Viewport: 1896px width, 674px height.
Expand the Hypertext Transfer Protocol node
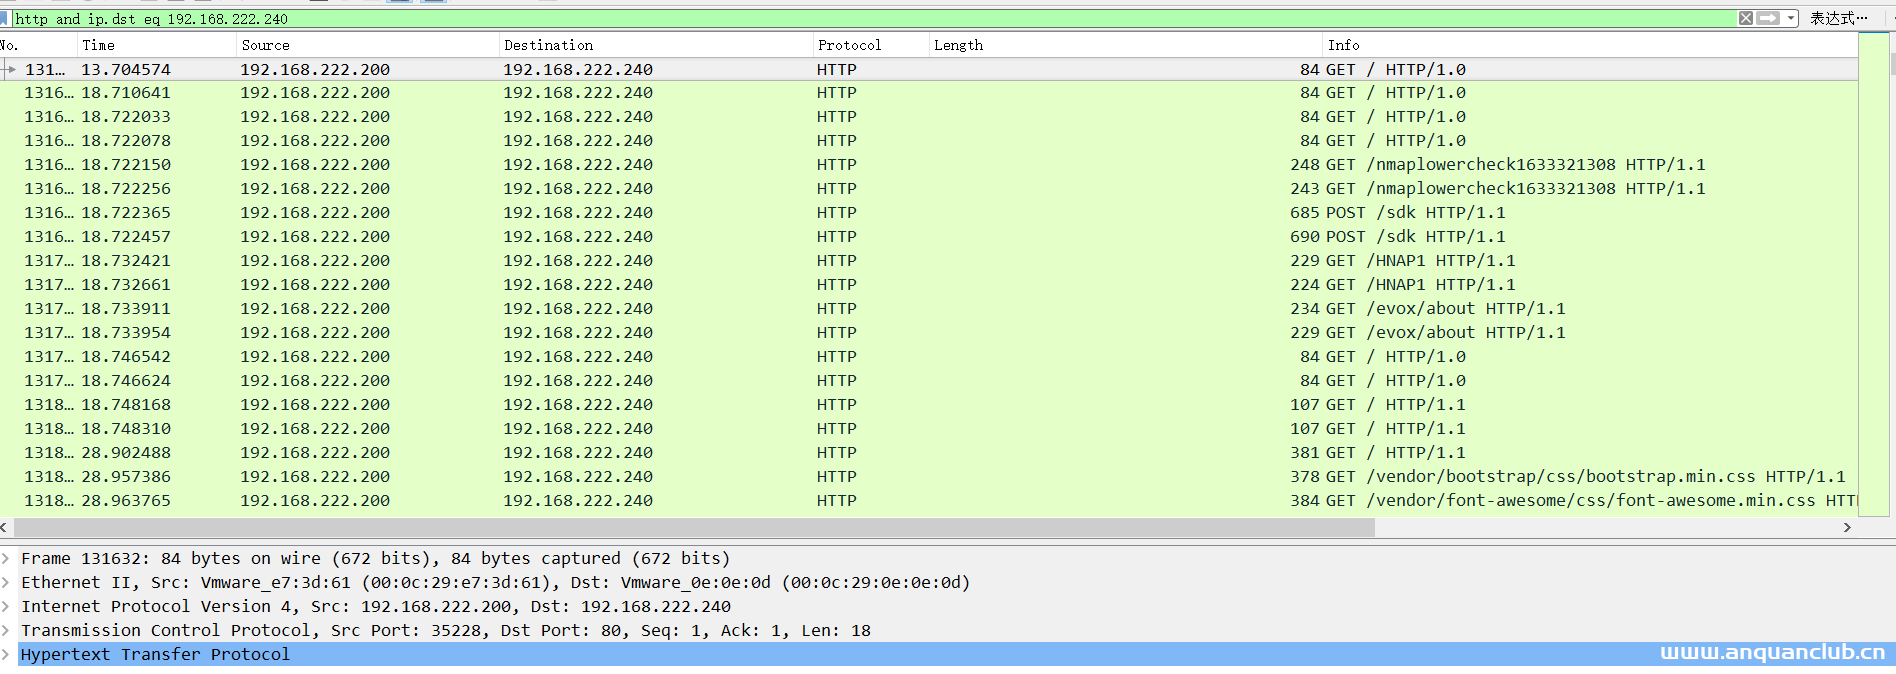[x=6, y=654]
